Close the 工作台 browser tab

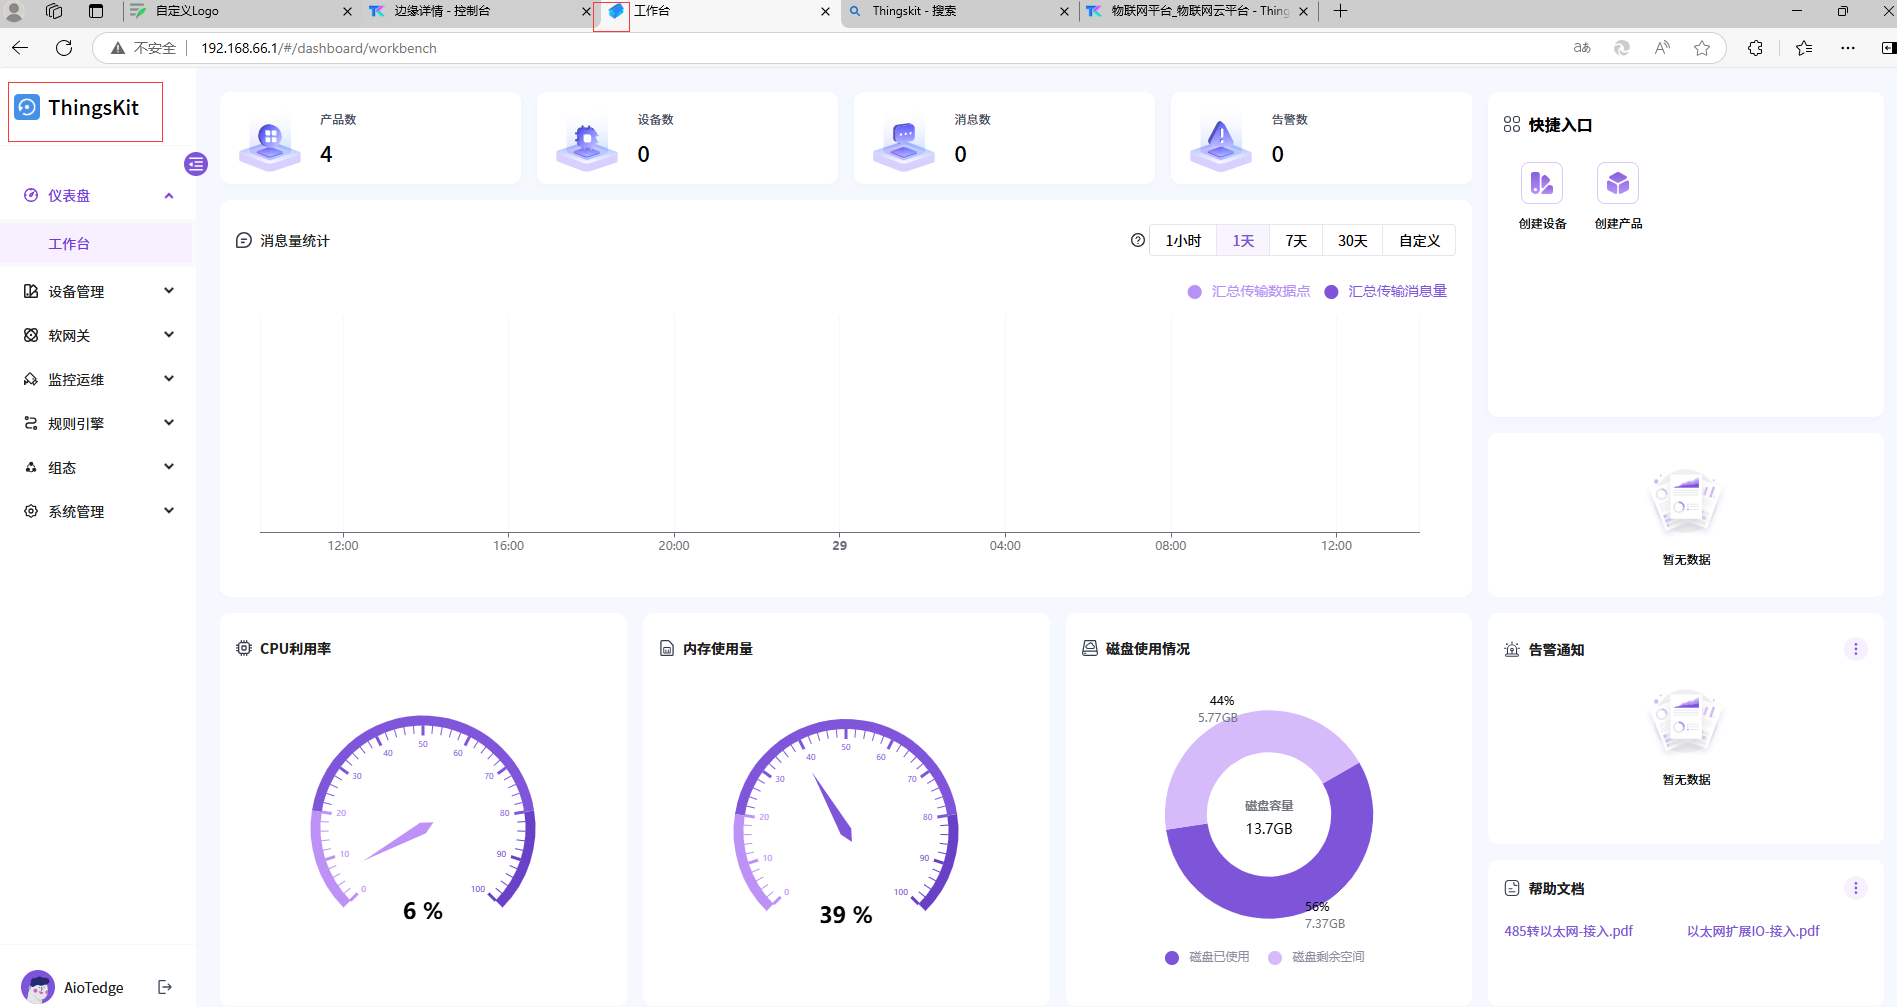[825, 12]
